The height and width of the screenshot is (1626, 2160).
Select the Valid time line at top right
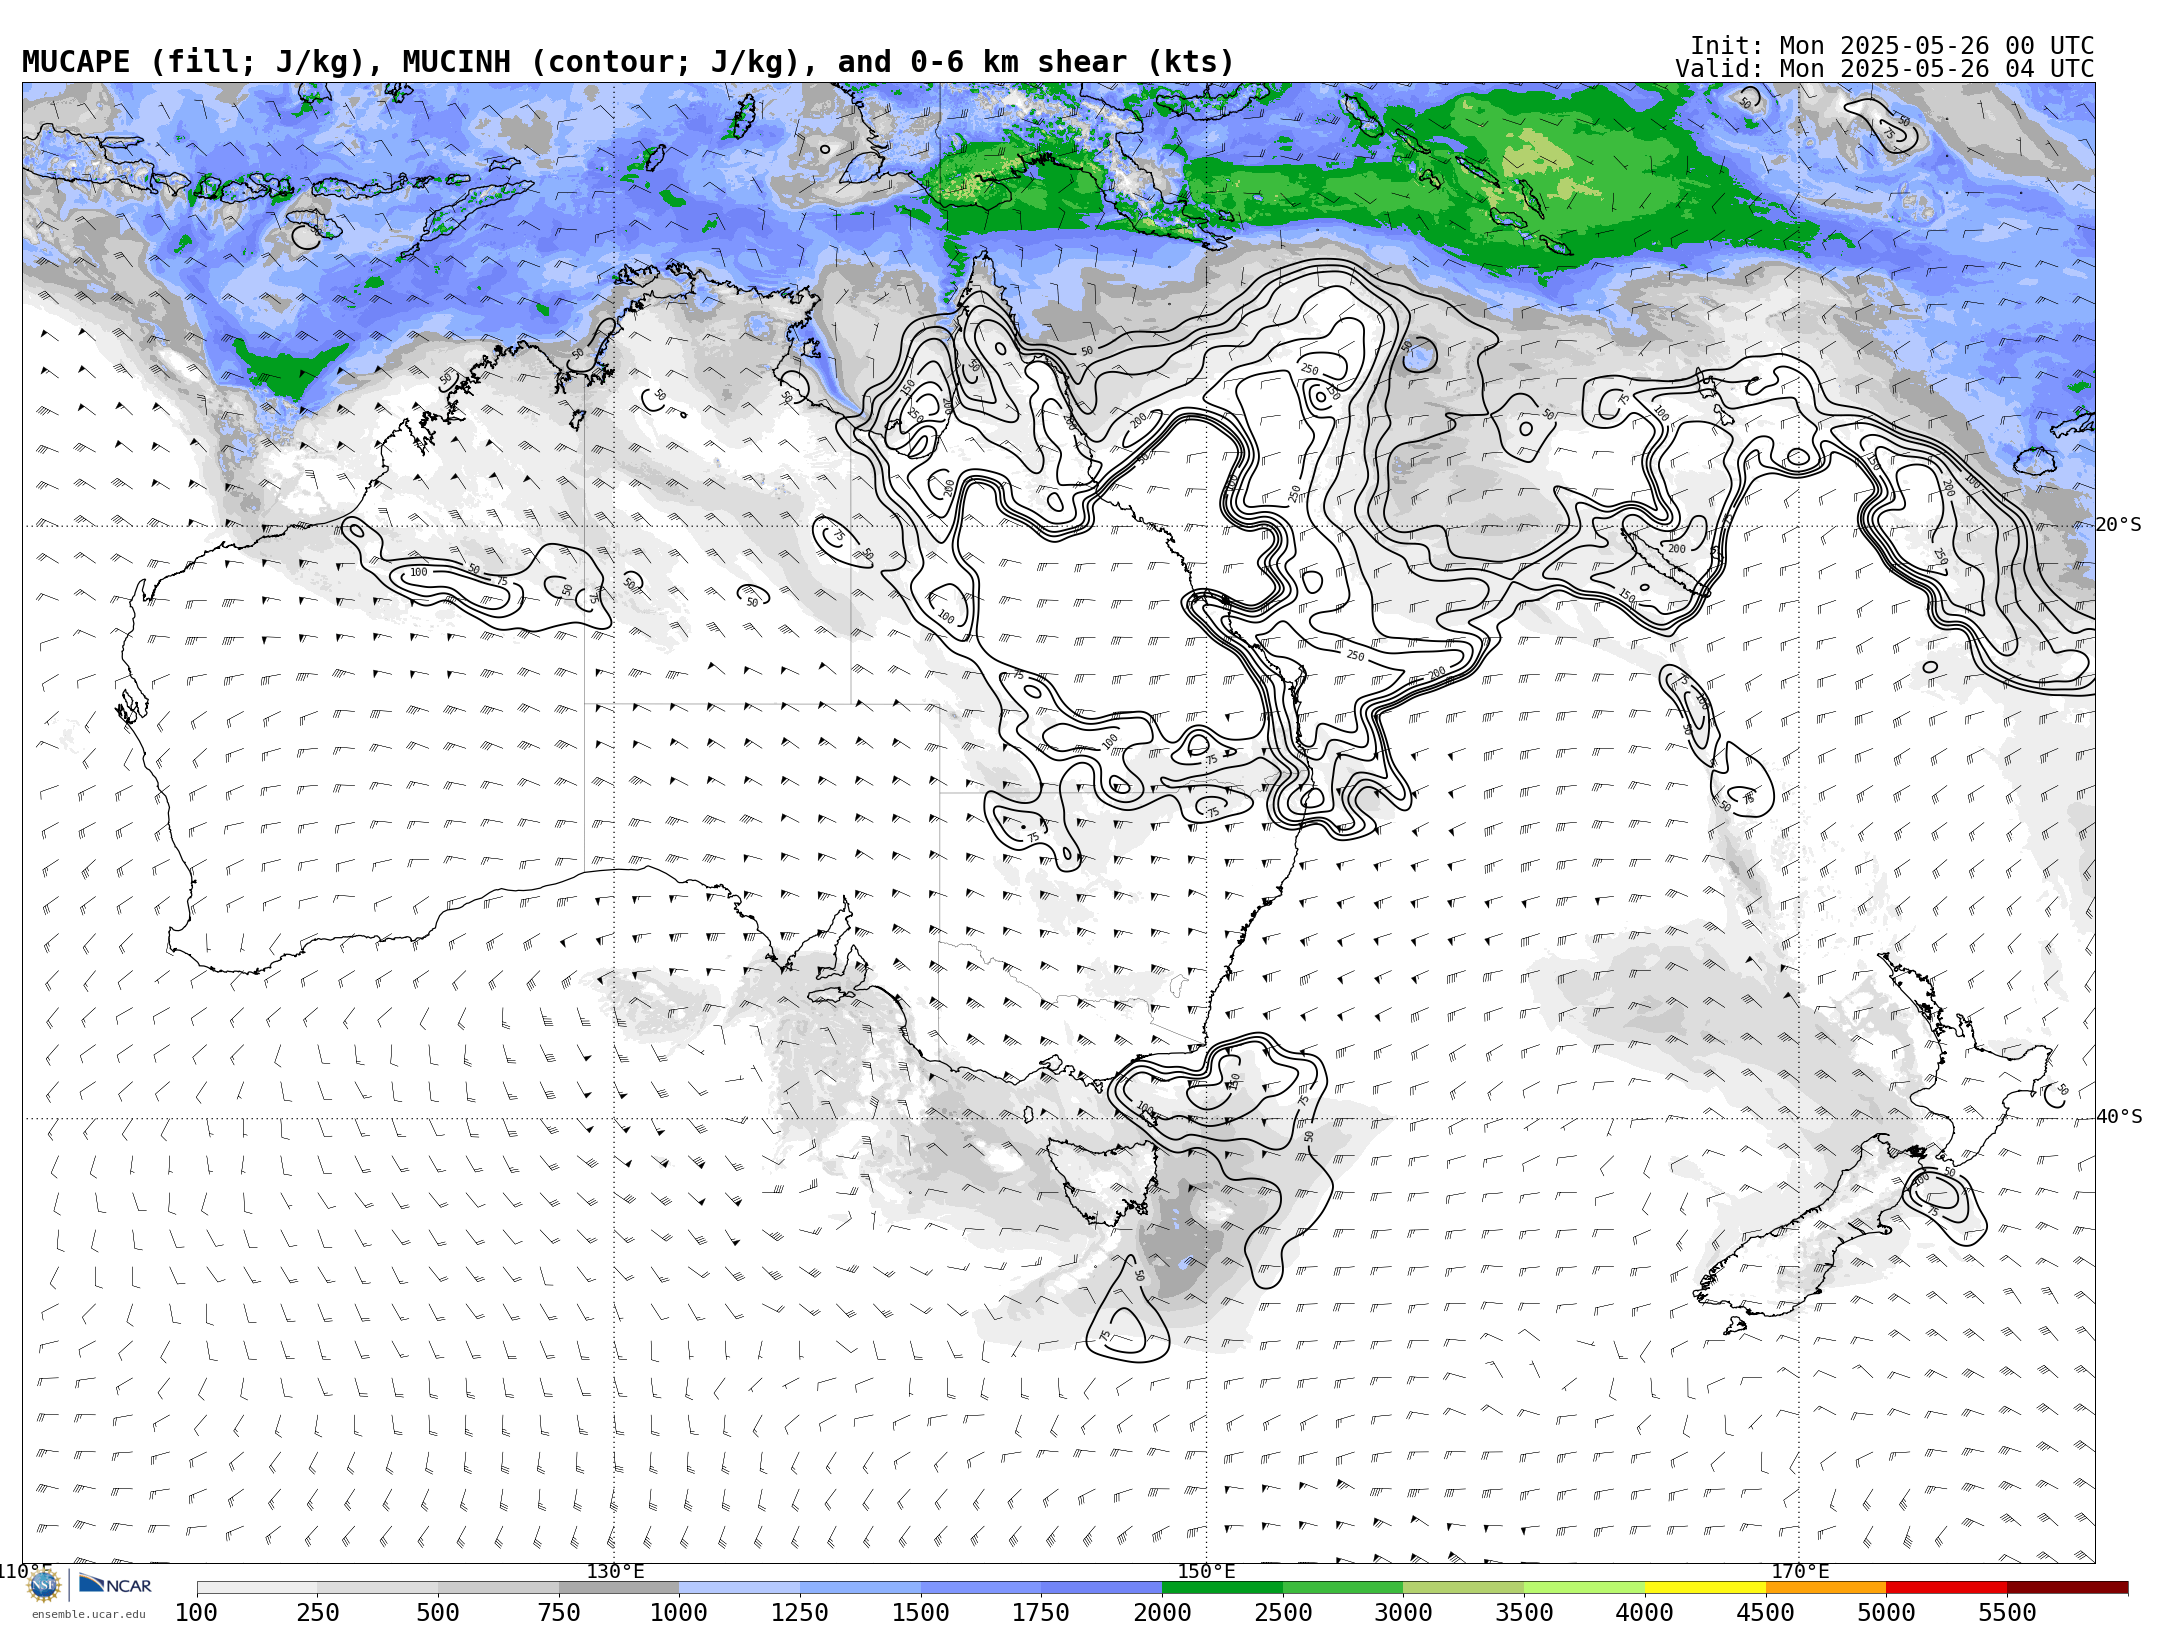click(1884, 69)
